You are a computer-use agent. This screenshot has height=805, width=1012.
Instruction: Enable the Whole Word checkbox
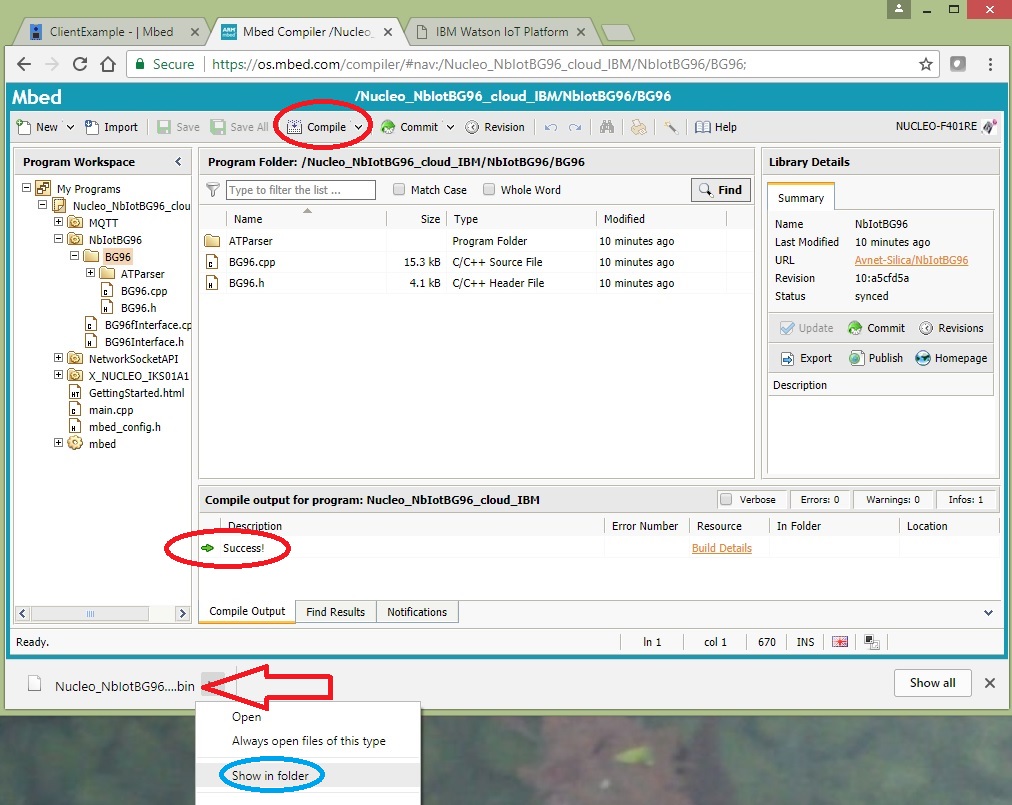click(x=489, y=189)
